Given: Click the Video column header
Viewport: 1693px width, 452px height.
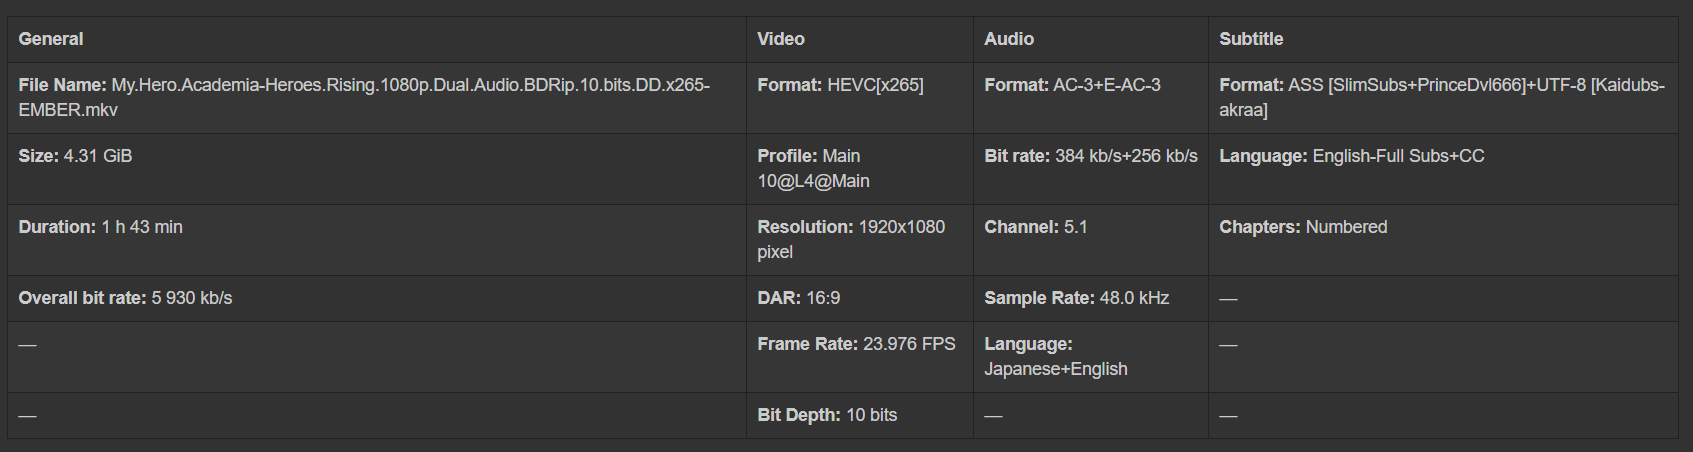Looking at the screenshot, I should [781, 39].
